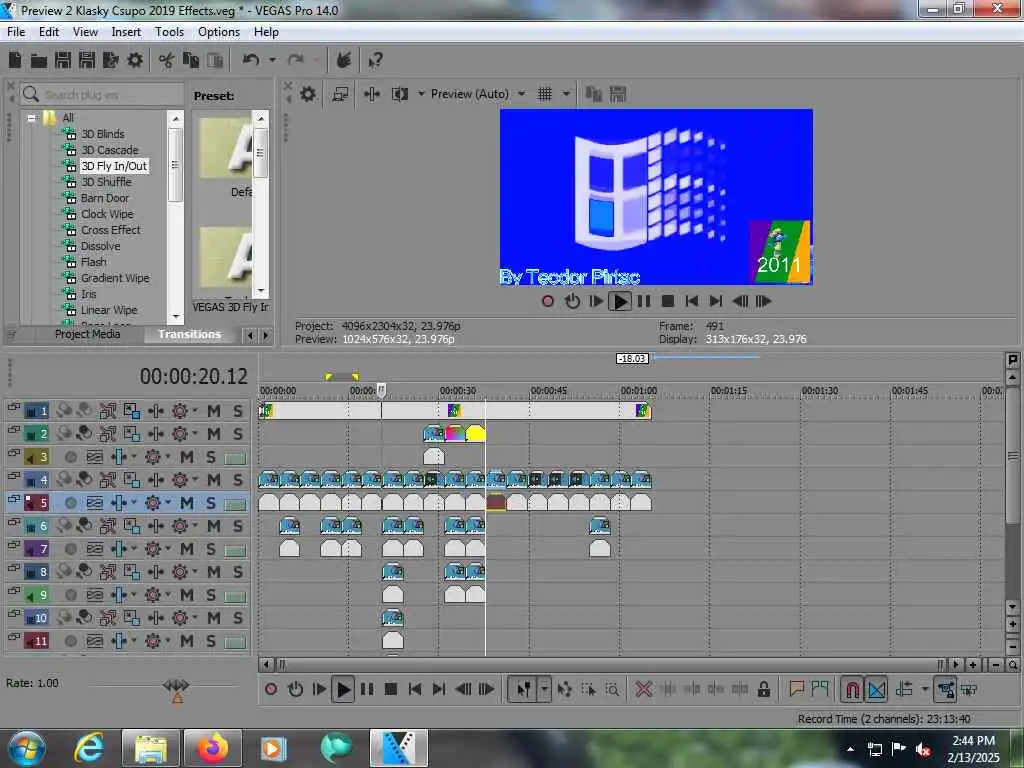Toggle preview on external monitor icon
Screen dimensions: 1024x768
click(x=340, y=94)
